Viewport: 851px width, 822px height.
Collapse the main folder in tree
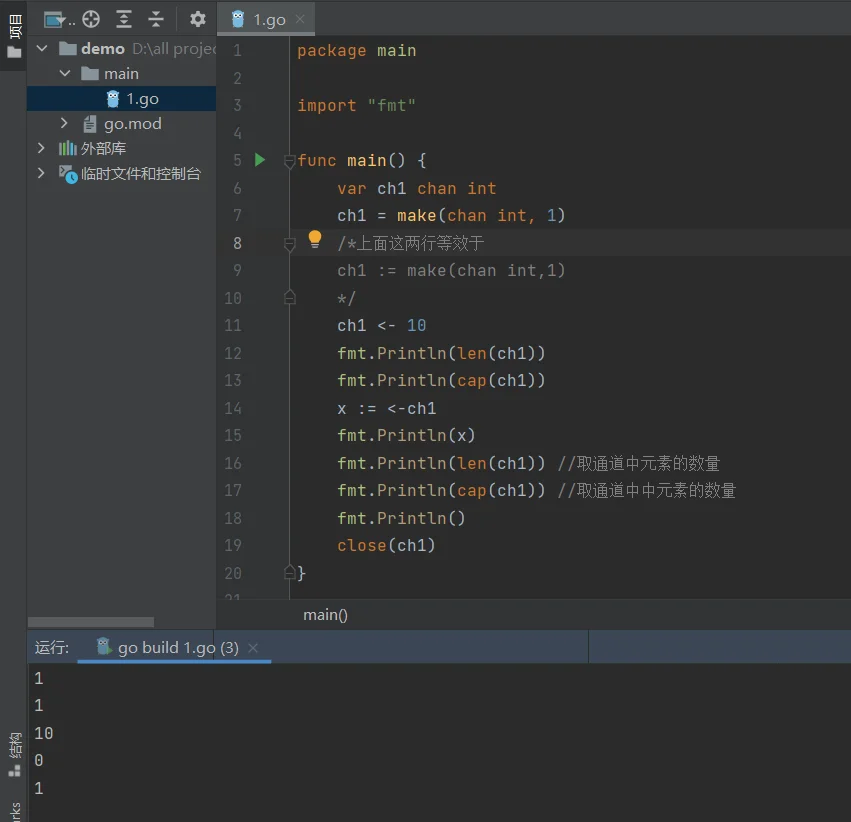coord(65,73)
